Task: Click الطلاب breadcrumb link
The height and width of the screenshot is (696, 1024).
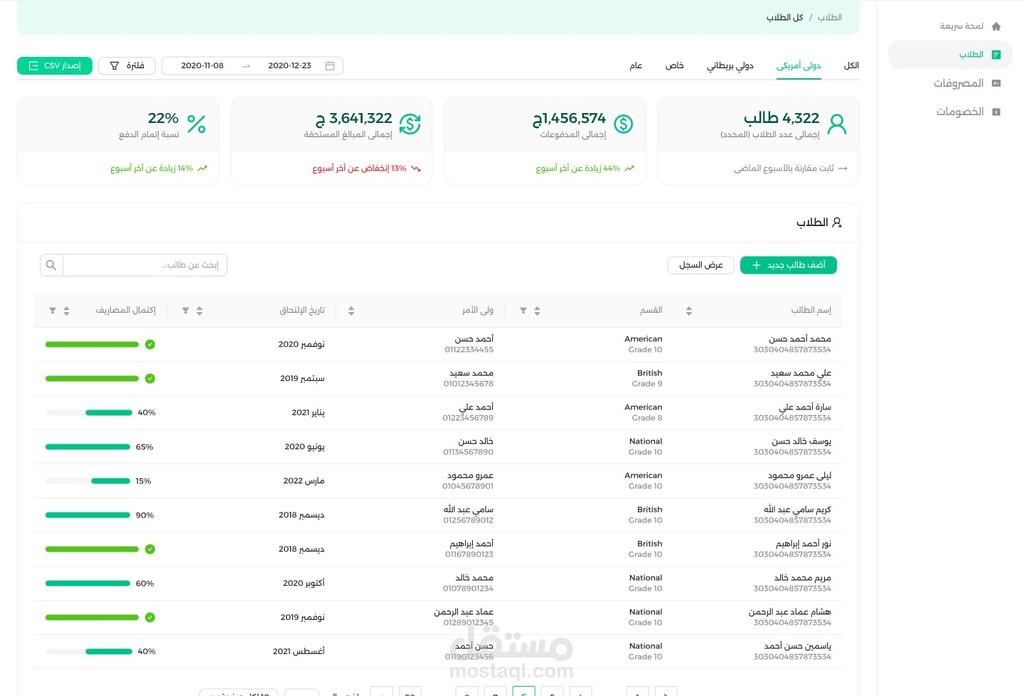Action: [829, 18]
